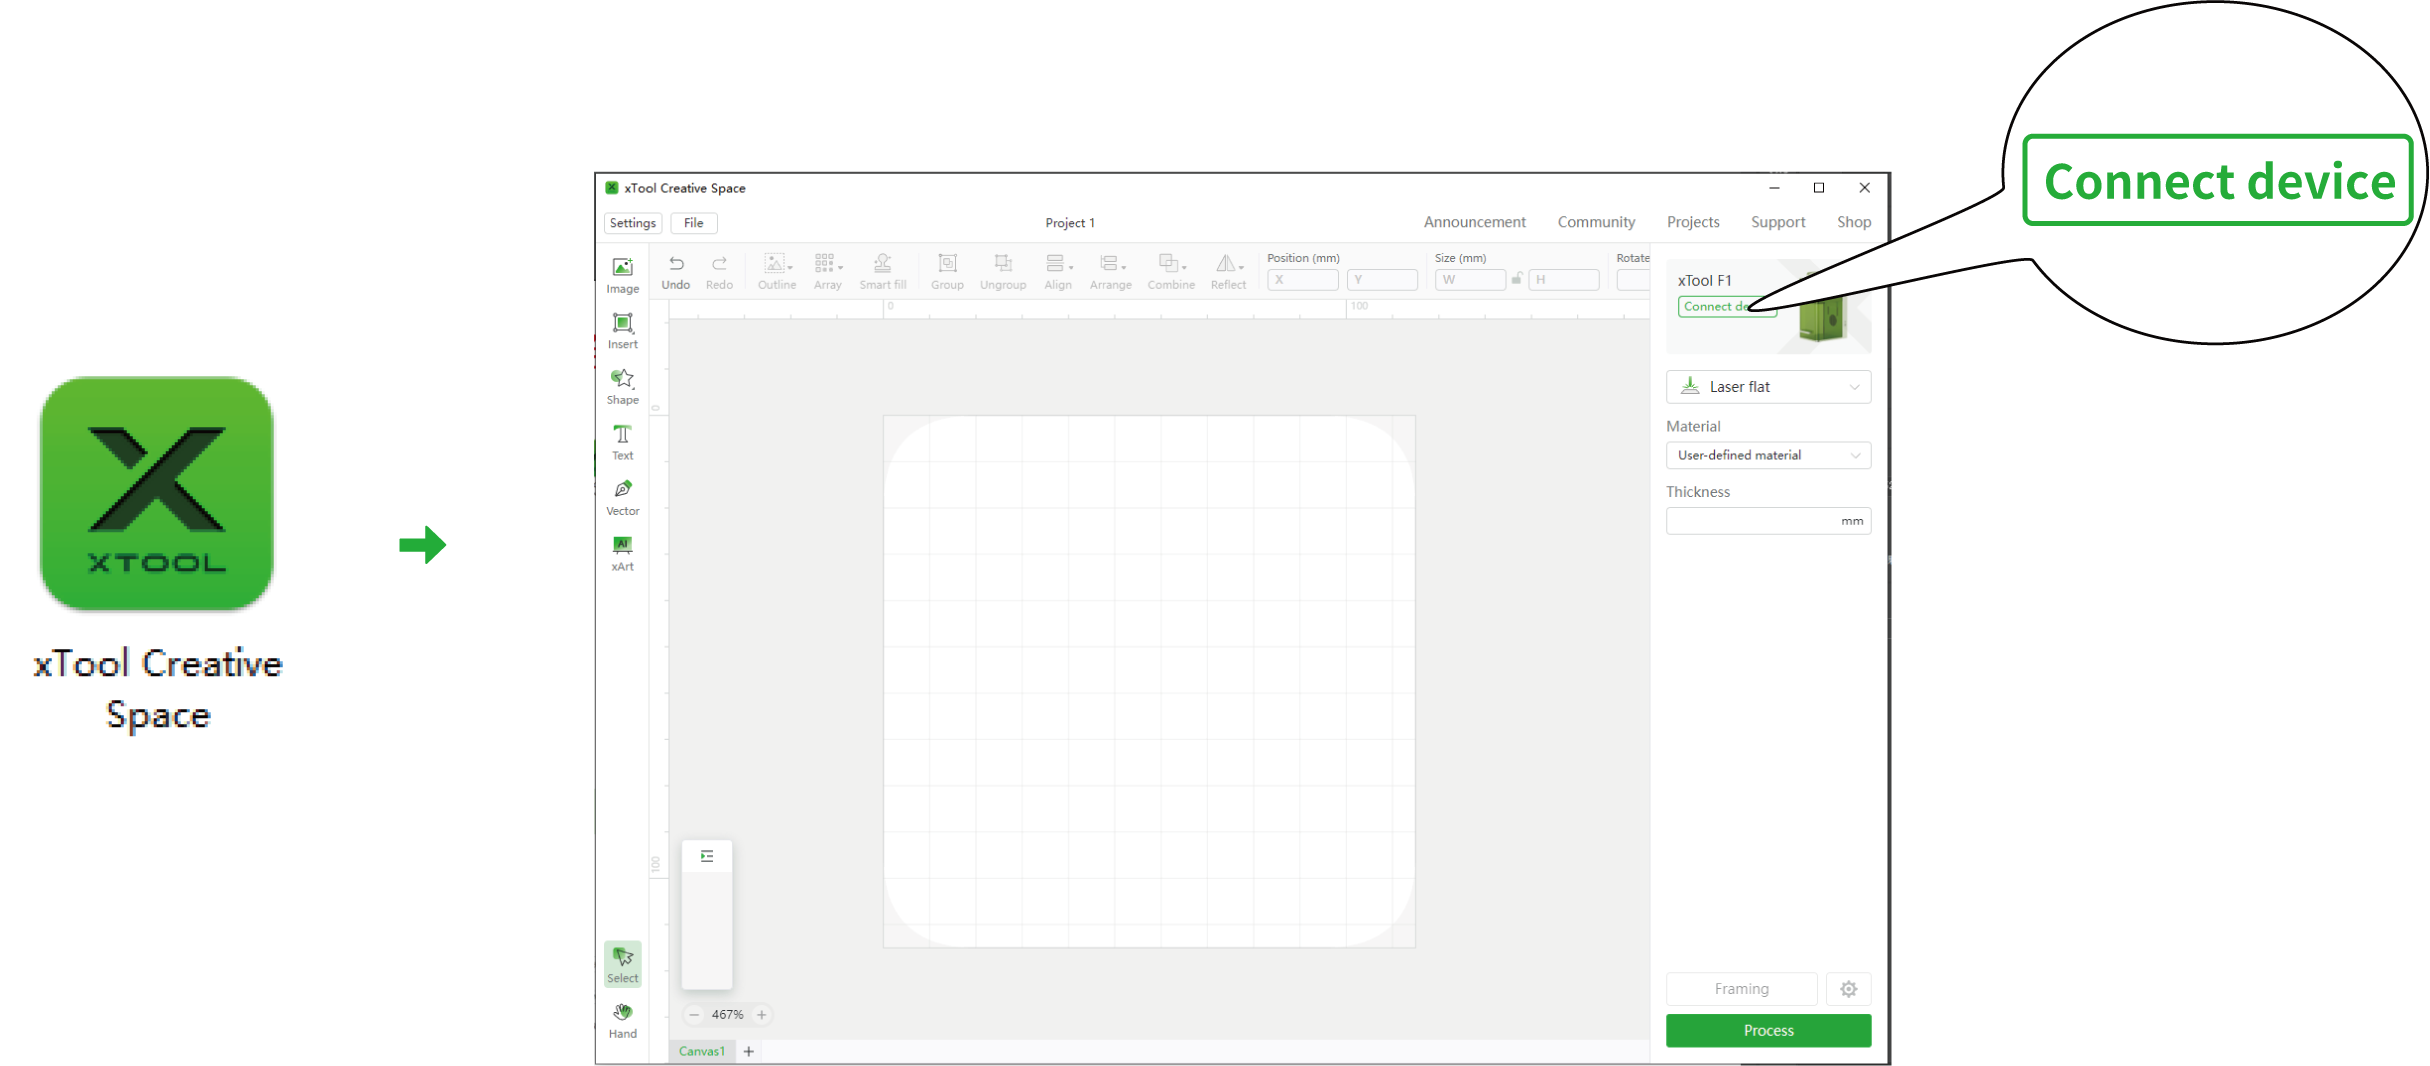
Task: Zoom in with the plus icon
Action: click(x=761, y=1014)
